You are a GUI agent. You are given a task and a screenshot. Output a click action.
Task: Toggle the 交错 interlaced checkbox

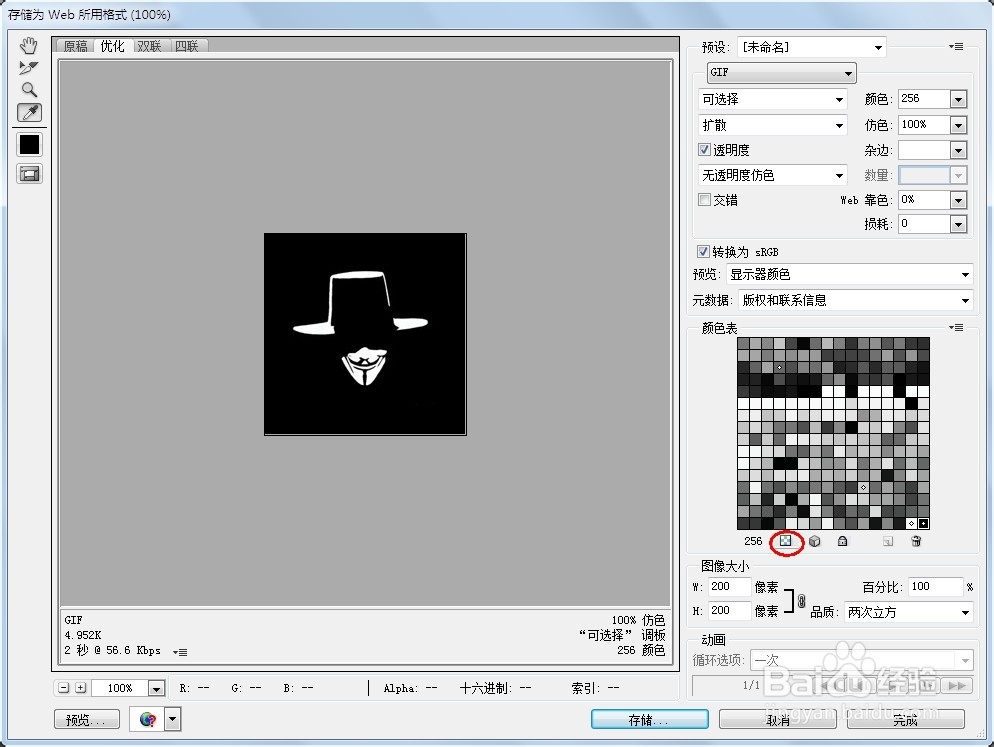click(704, 200)
